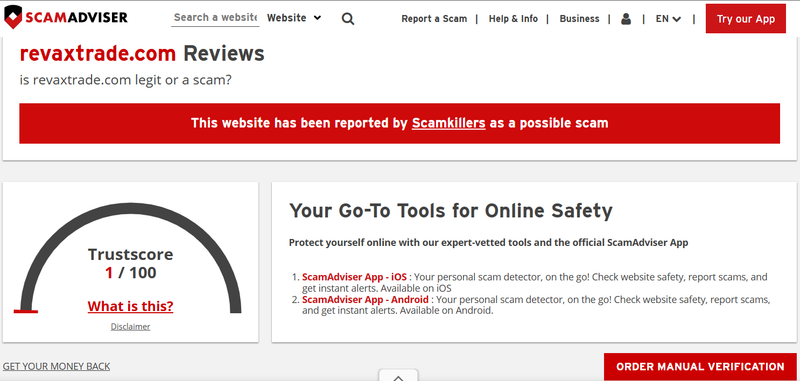800x381 pixels.
Task: Click the red banner about possible scam
Action: (x=399, y=123)
